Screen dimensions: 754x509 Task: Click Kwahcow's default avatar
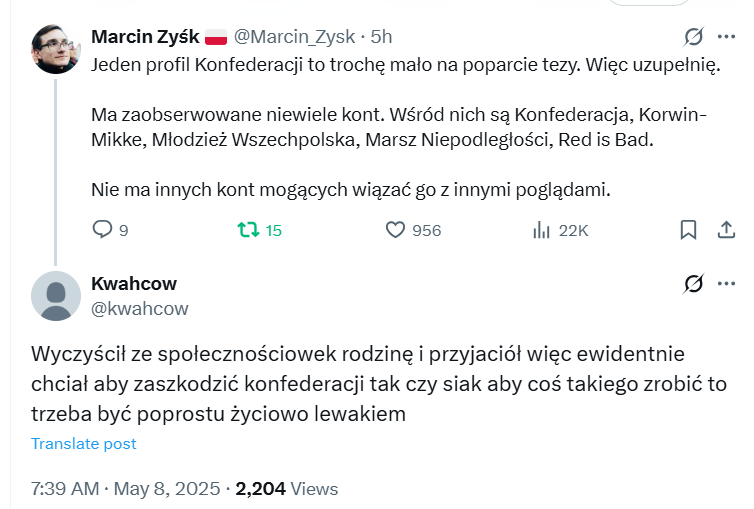pos(56,296)
